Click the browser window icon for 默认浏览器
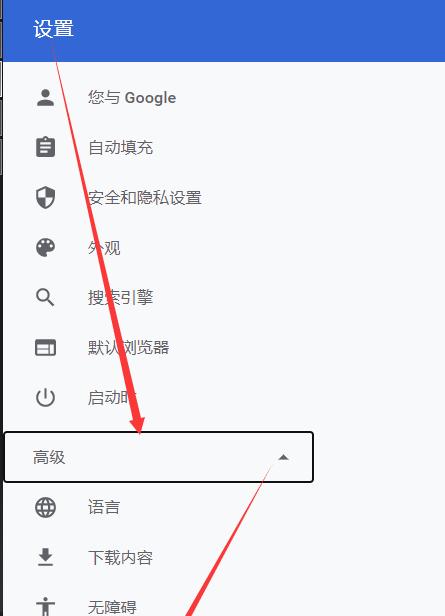Viewport: 445px width, 616px height. coord(46,348)
